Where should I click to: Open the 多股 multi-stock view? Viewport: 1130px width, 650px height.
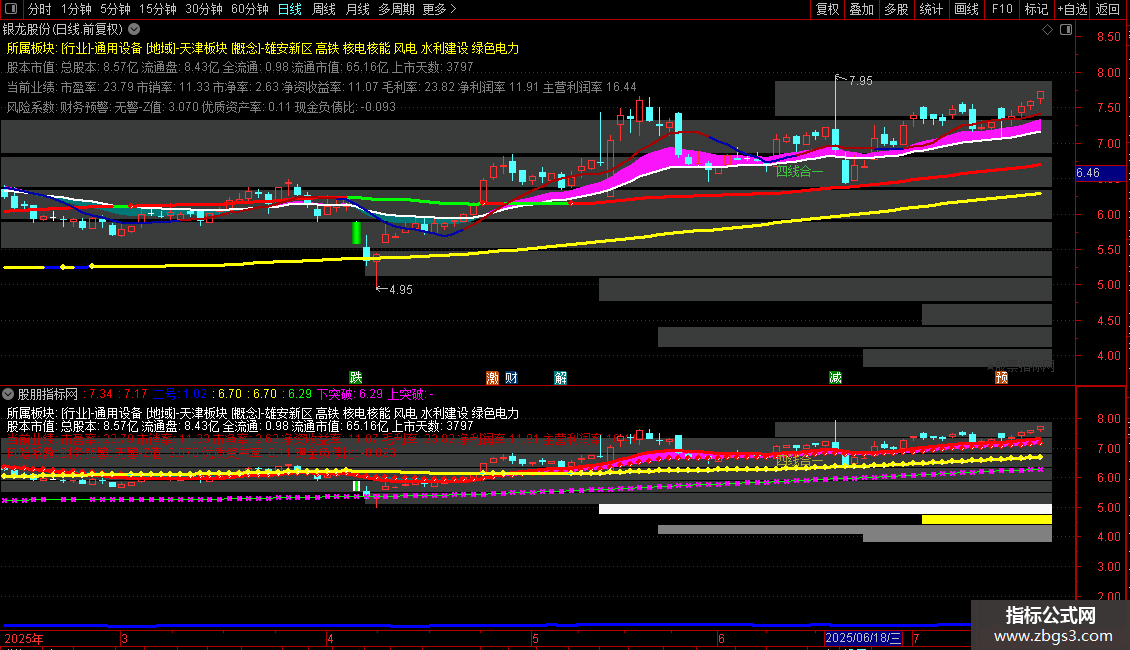[x=896, y=9]
